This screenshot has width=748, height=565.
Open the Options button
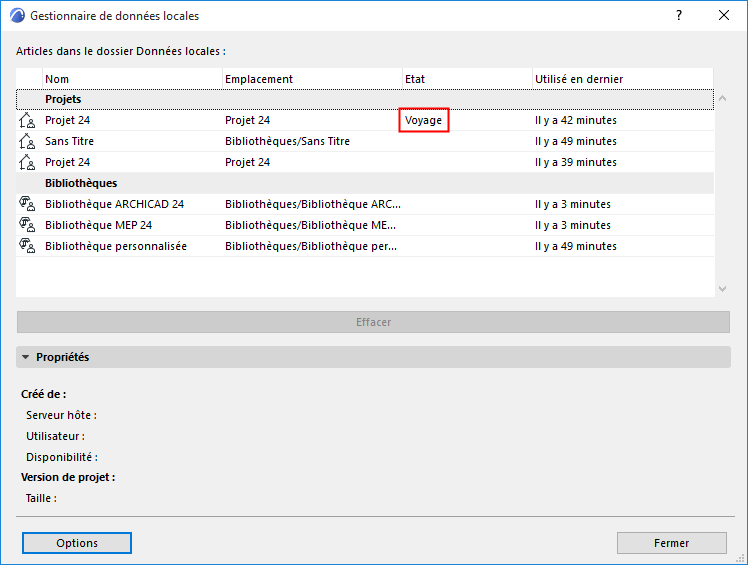(x=77, y=543)
